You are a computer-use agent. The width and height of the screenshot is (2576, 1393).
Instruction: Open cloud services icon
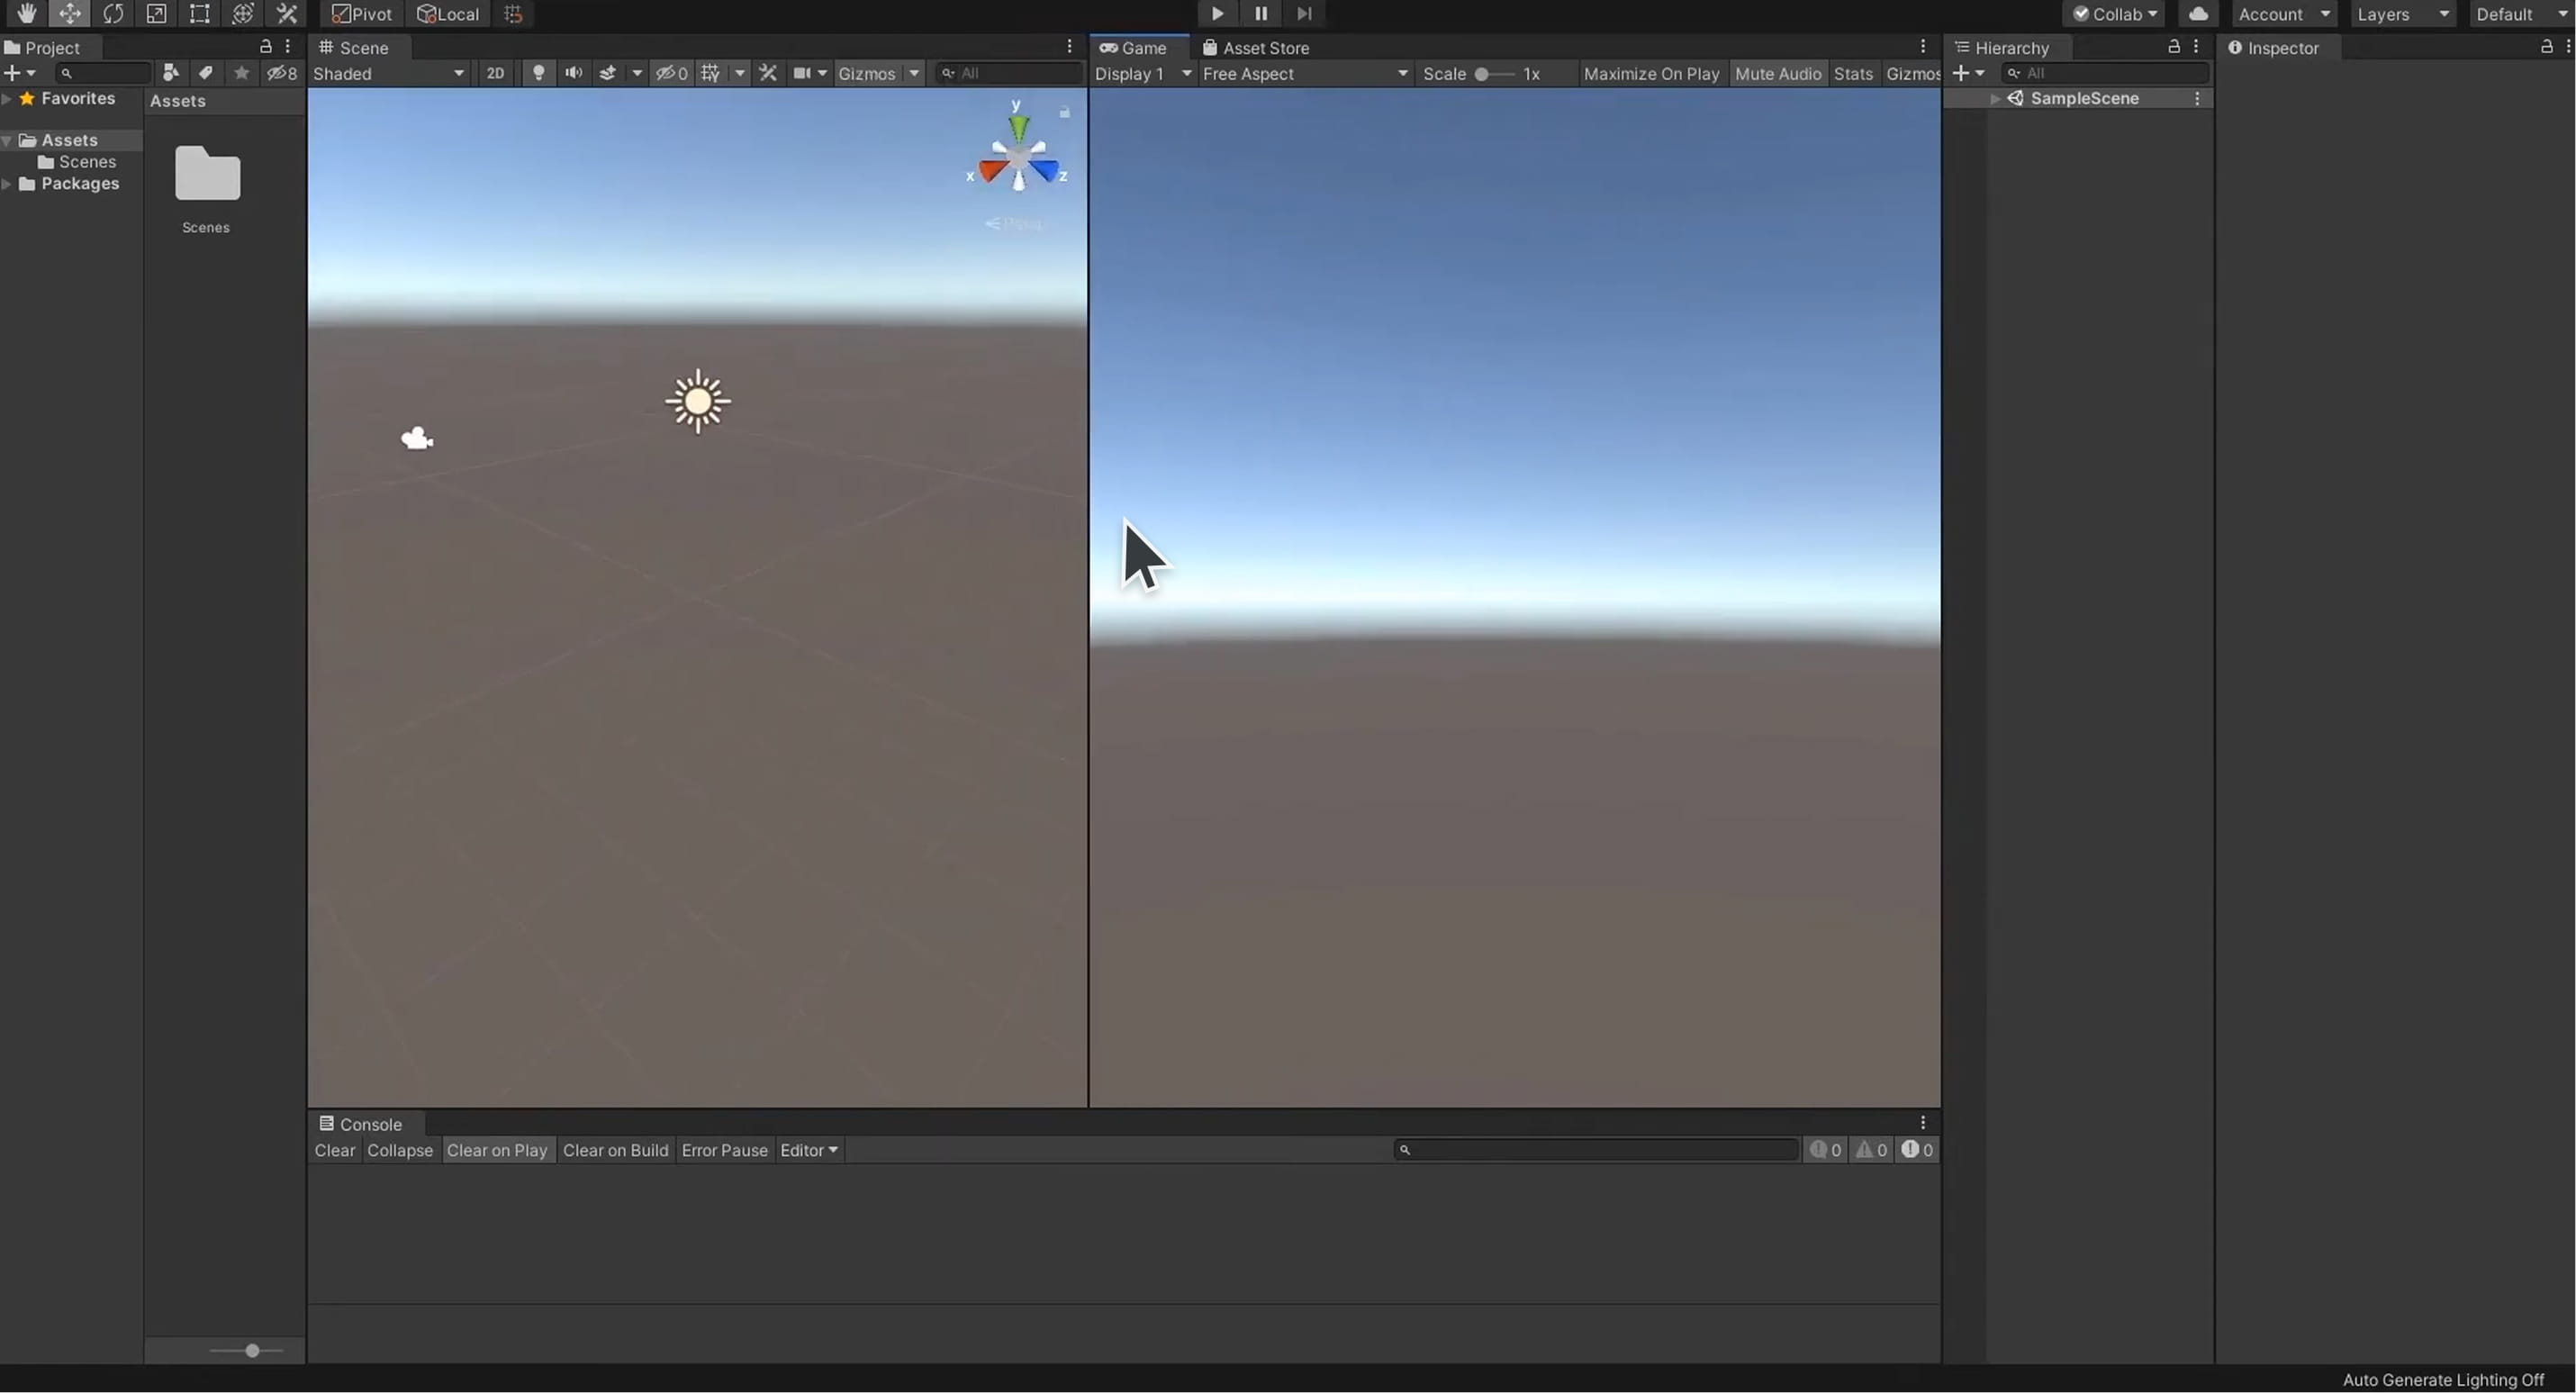point(2197,14)
